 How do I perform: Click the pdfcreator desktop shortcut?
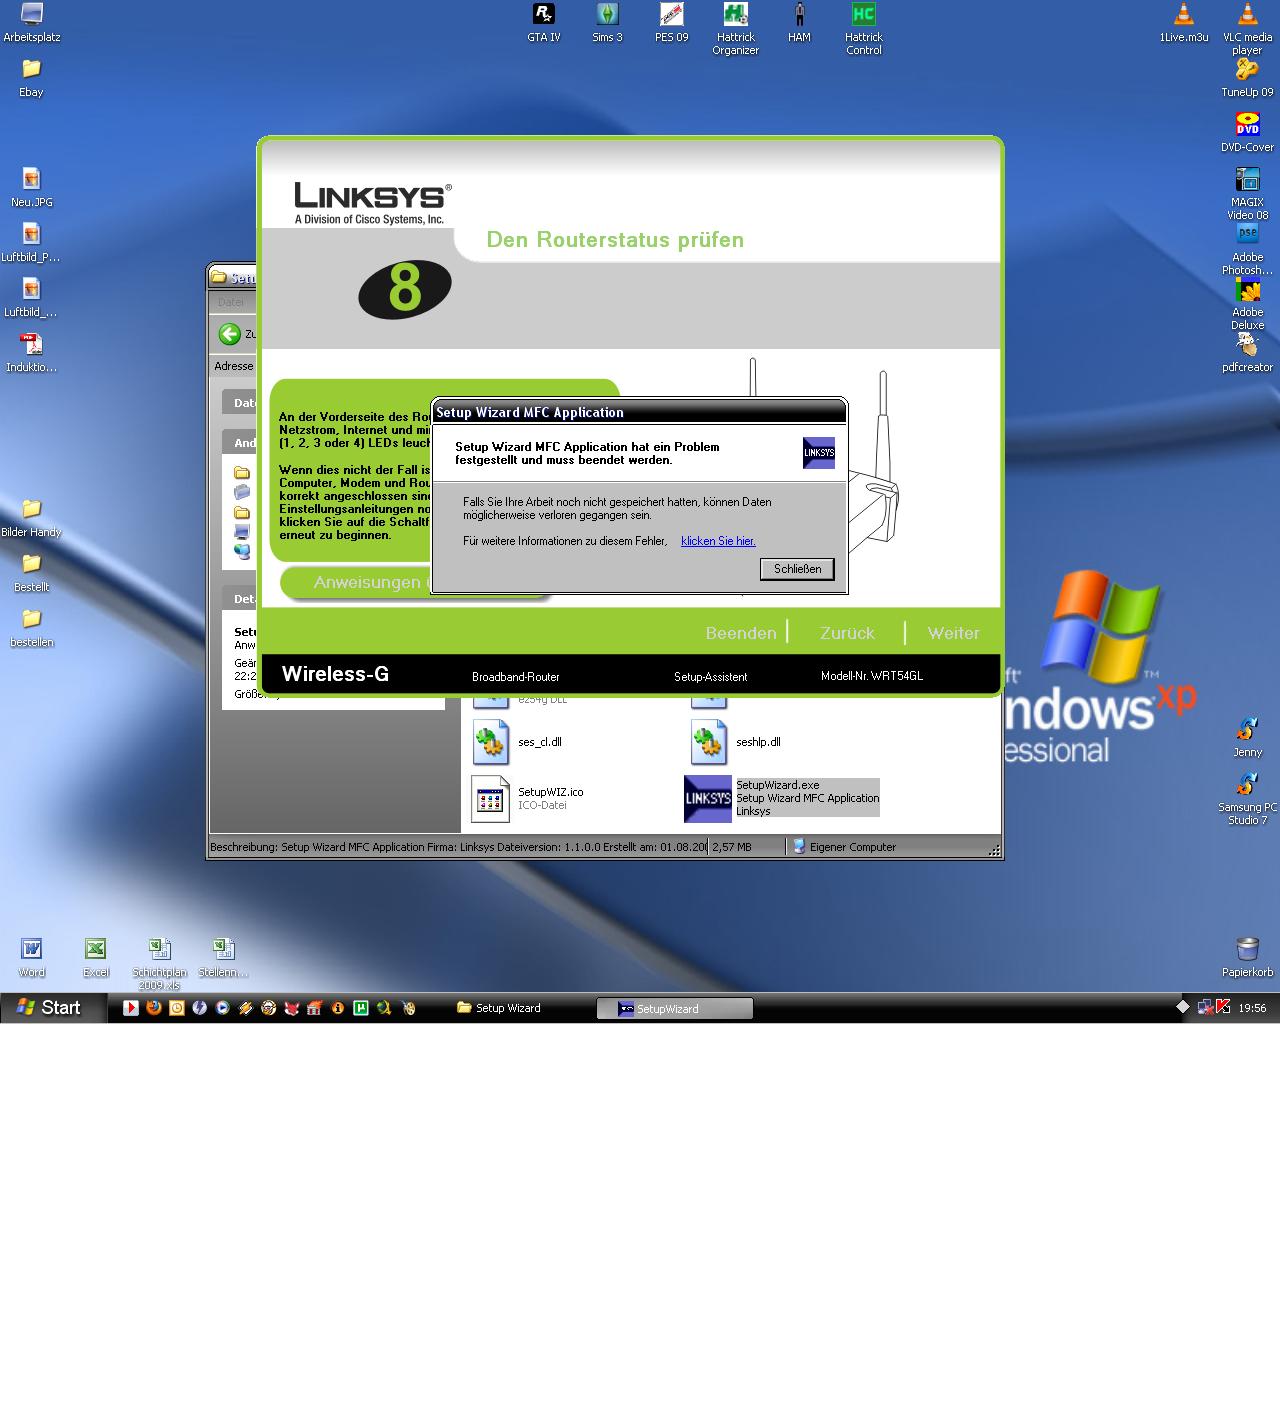point(1247,353)
